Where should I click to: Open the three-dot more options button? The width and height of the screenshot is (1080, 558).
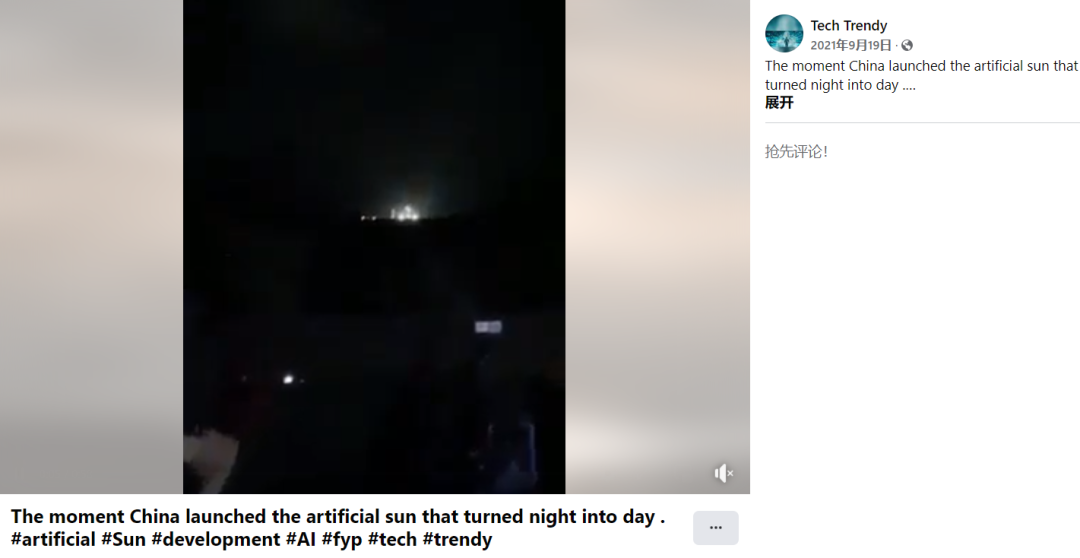click(x=716, y=528)
